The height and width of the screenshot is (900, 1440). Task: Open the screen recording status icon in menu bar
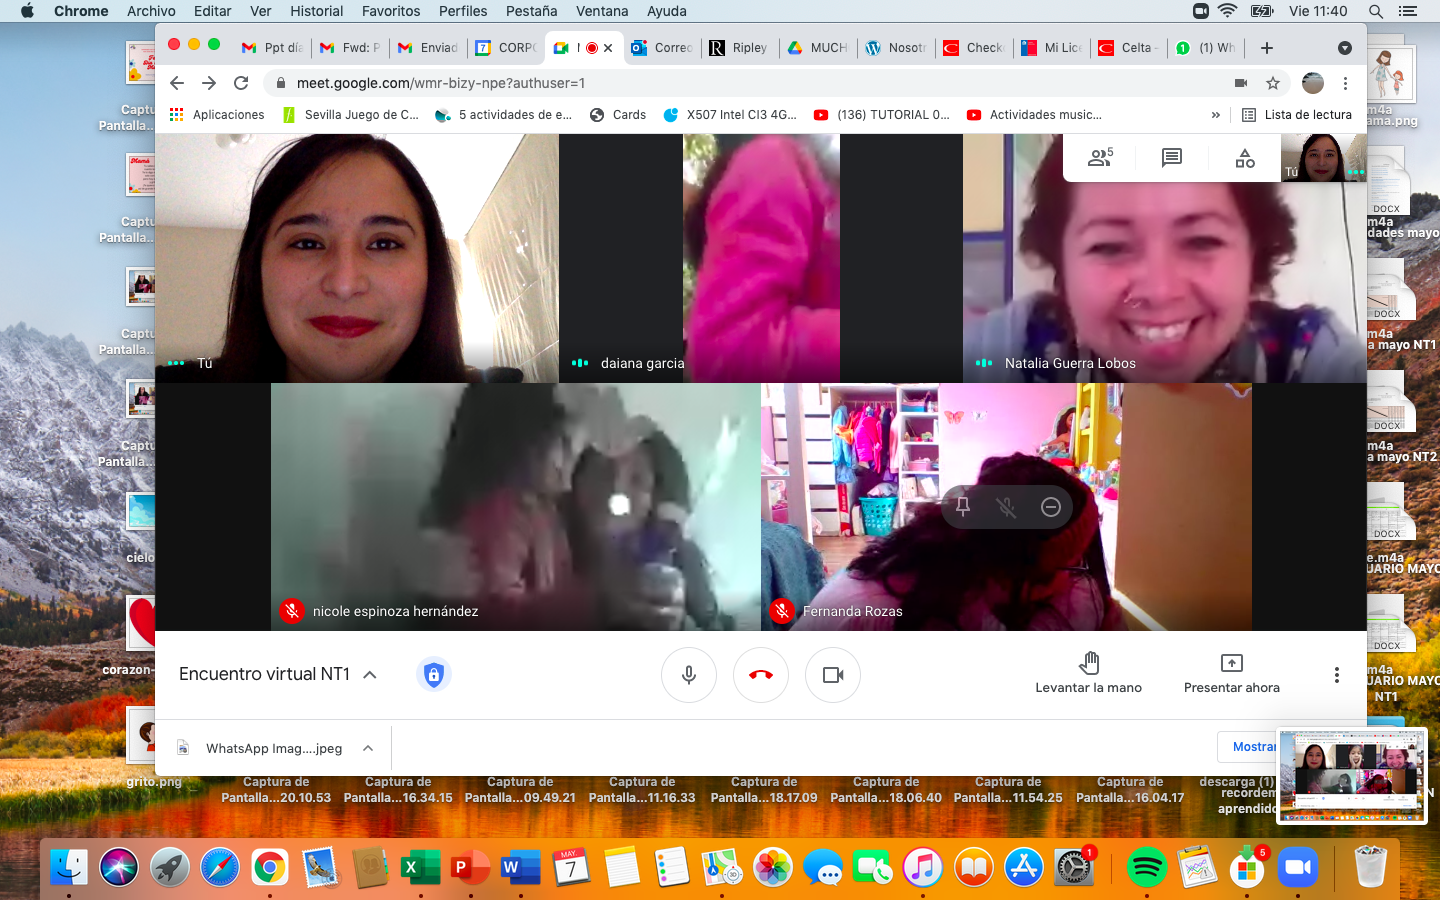[1201, 11]
